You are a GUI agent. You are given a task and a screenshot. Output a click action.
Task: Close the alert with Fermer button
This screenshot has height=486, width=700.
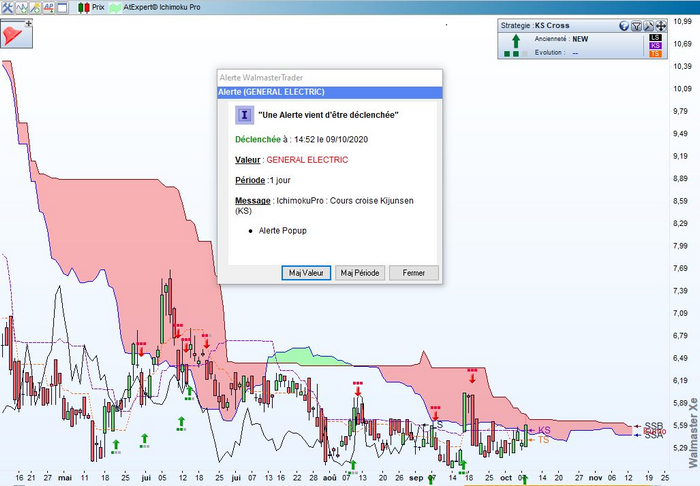coord(414,273)
